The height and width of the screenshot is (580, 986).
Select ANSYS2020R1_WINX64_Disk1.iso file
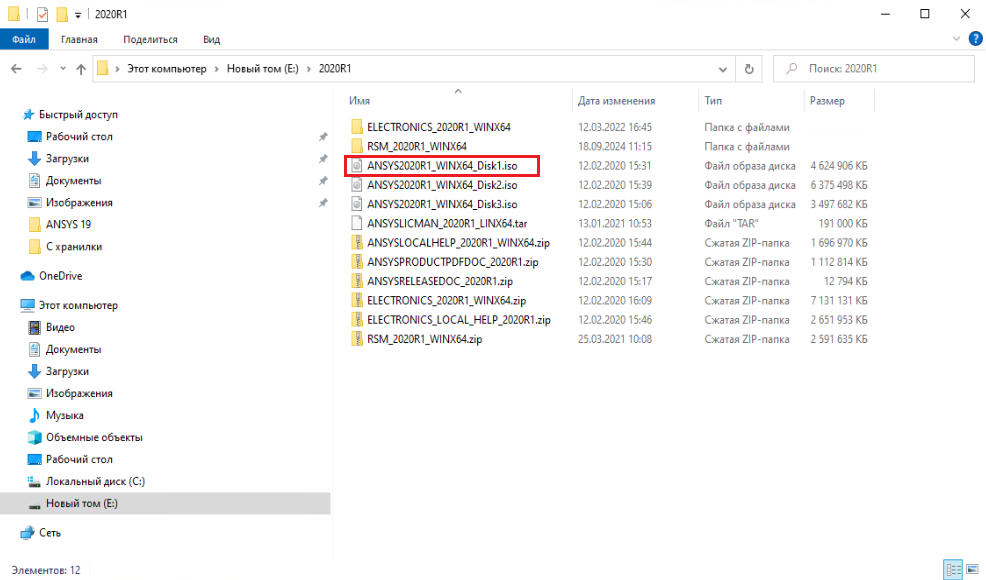[x=441, y=166]
